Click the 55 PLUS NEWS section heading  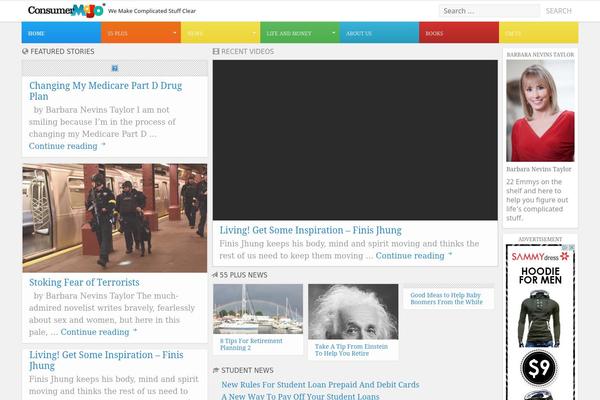pyautogui.click(x=243, y=275)
